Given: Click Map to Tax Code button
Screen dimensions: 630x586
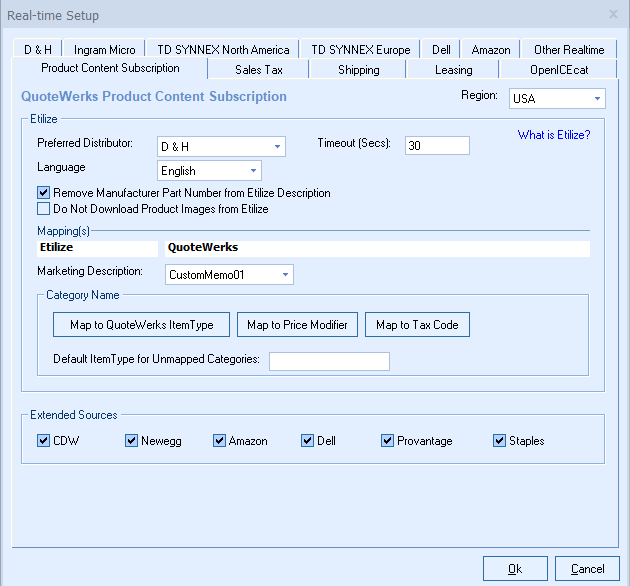Looking at the screenshot, I should 417,325.
